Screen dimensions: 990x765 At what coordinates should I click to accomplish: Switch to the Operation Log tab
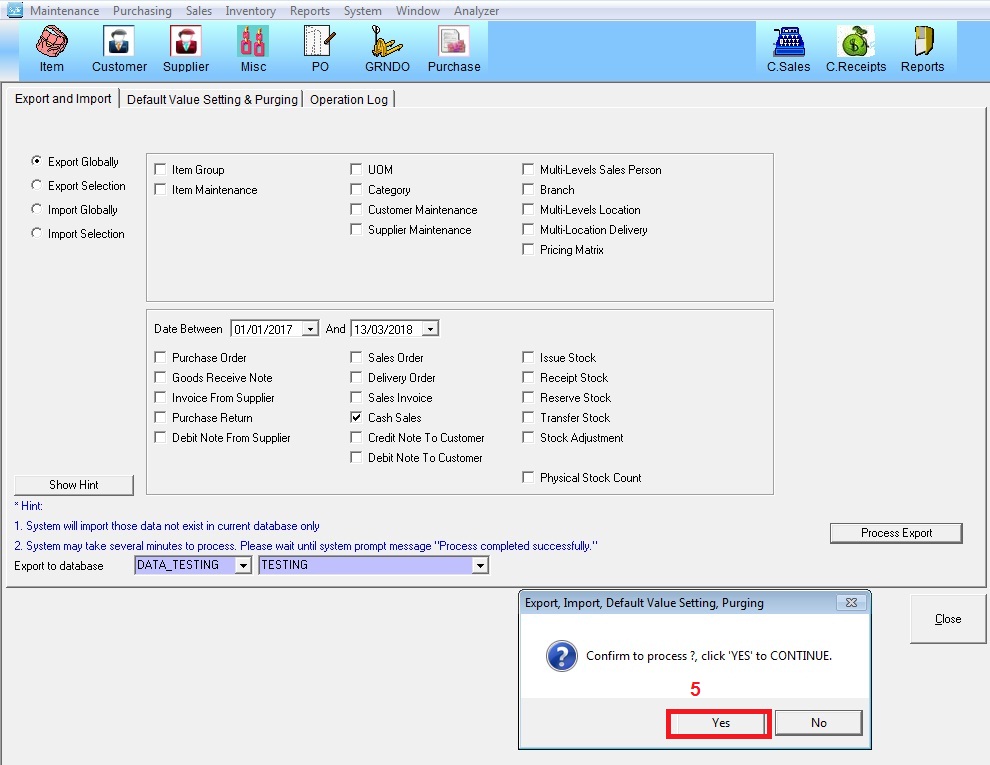[349, 99]
